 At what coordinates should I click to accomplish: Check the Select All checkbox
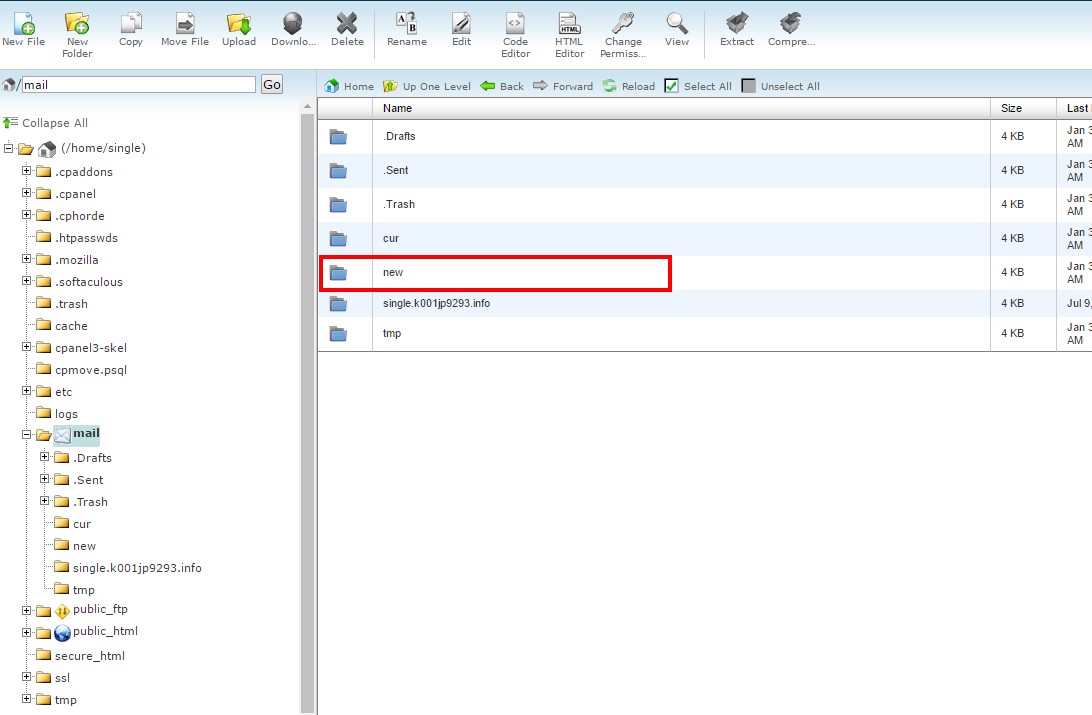(x=672, y=86)
